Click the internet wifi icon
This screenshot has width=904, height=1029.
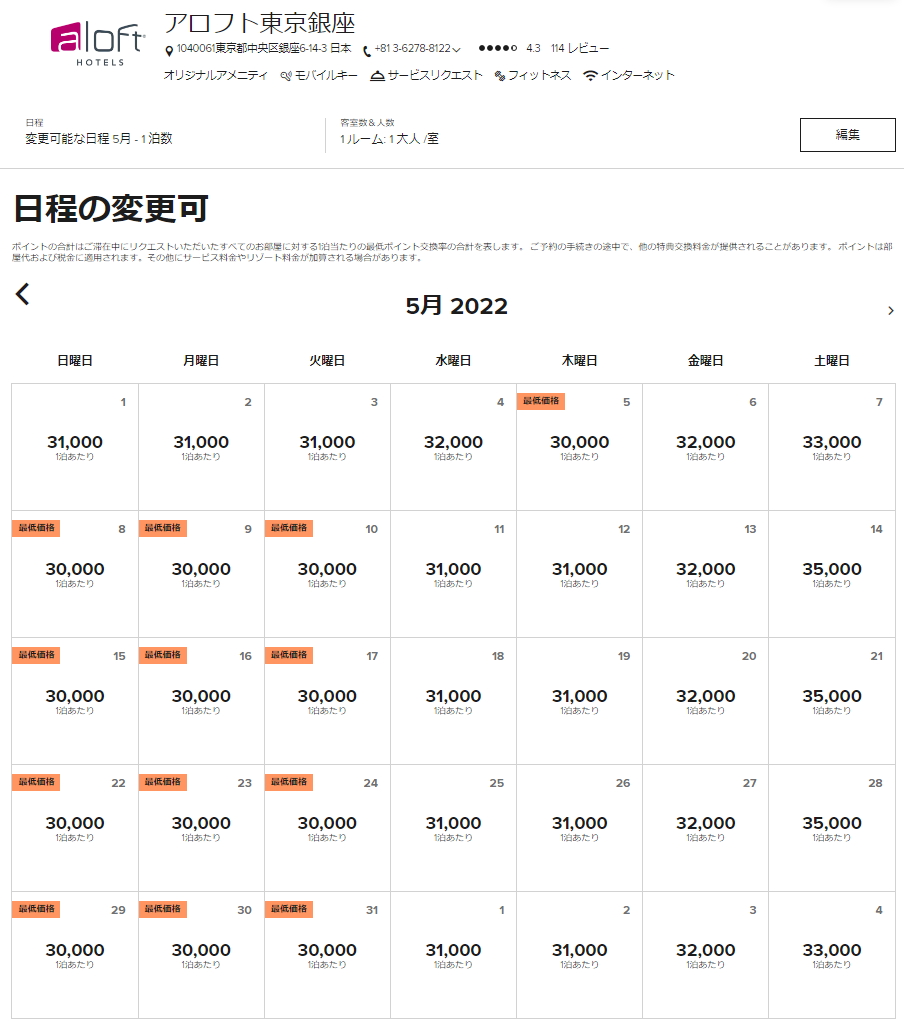coord(591,76)
